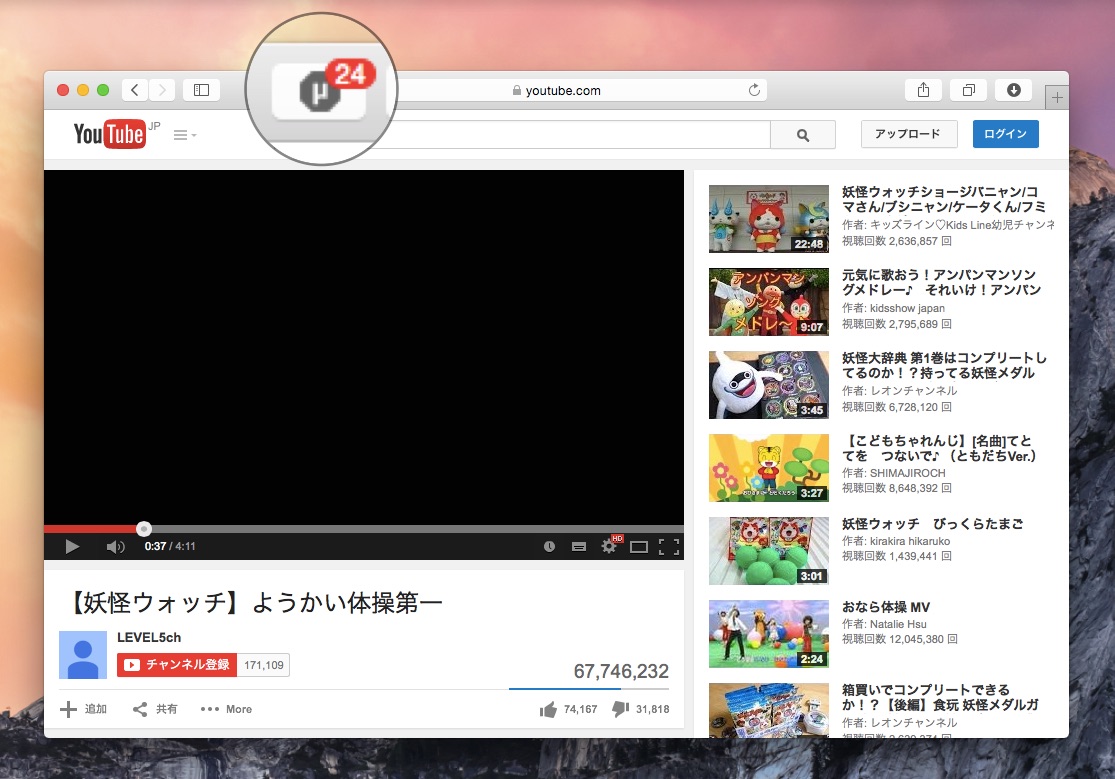Viewport: 1115px width, 779px height.
Task: Open thumbnail of 22:48 妖怪ウォッチショー video
Action: click(769, 218)
